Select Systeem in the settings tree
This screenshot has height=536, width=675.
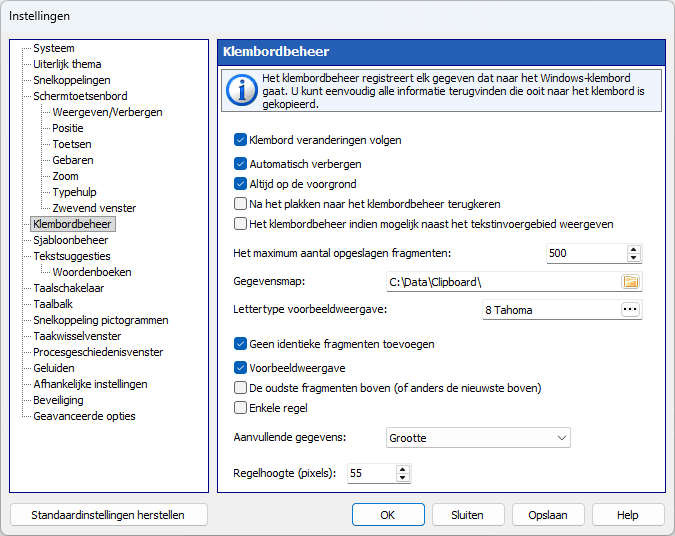click(x=54, y=48)
